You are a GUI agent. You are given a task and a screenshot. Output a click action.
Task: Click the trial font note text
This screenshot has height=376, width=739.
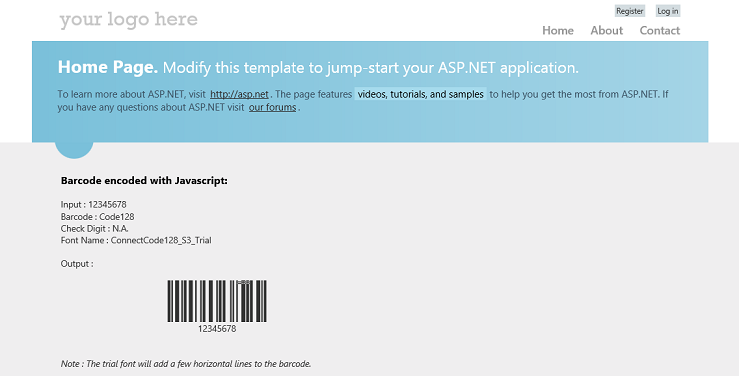pos(186,364)
